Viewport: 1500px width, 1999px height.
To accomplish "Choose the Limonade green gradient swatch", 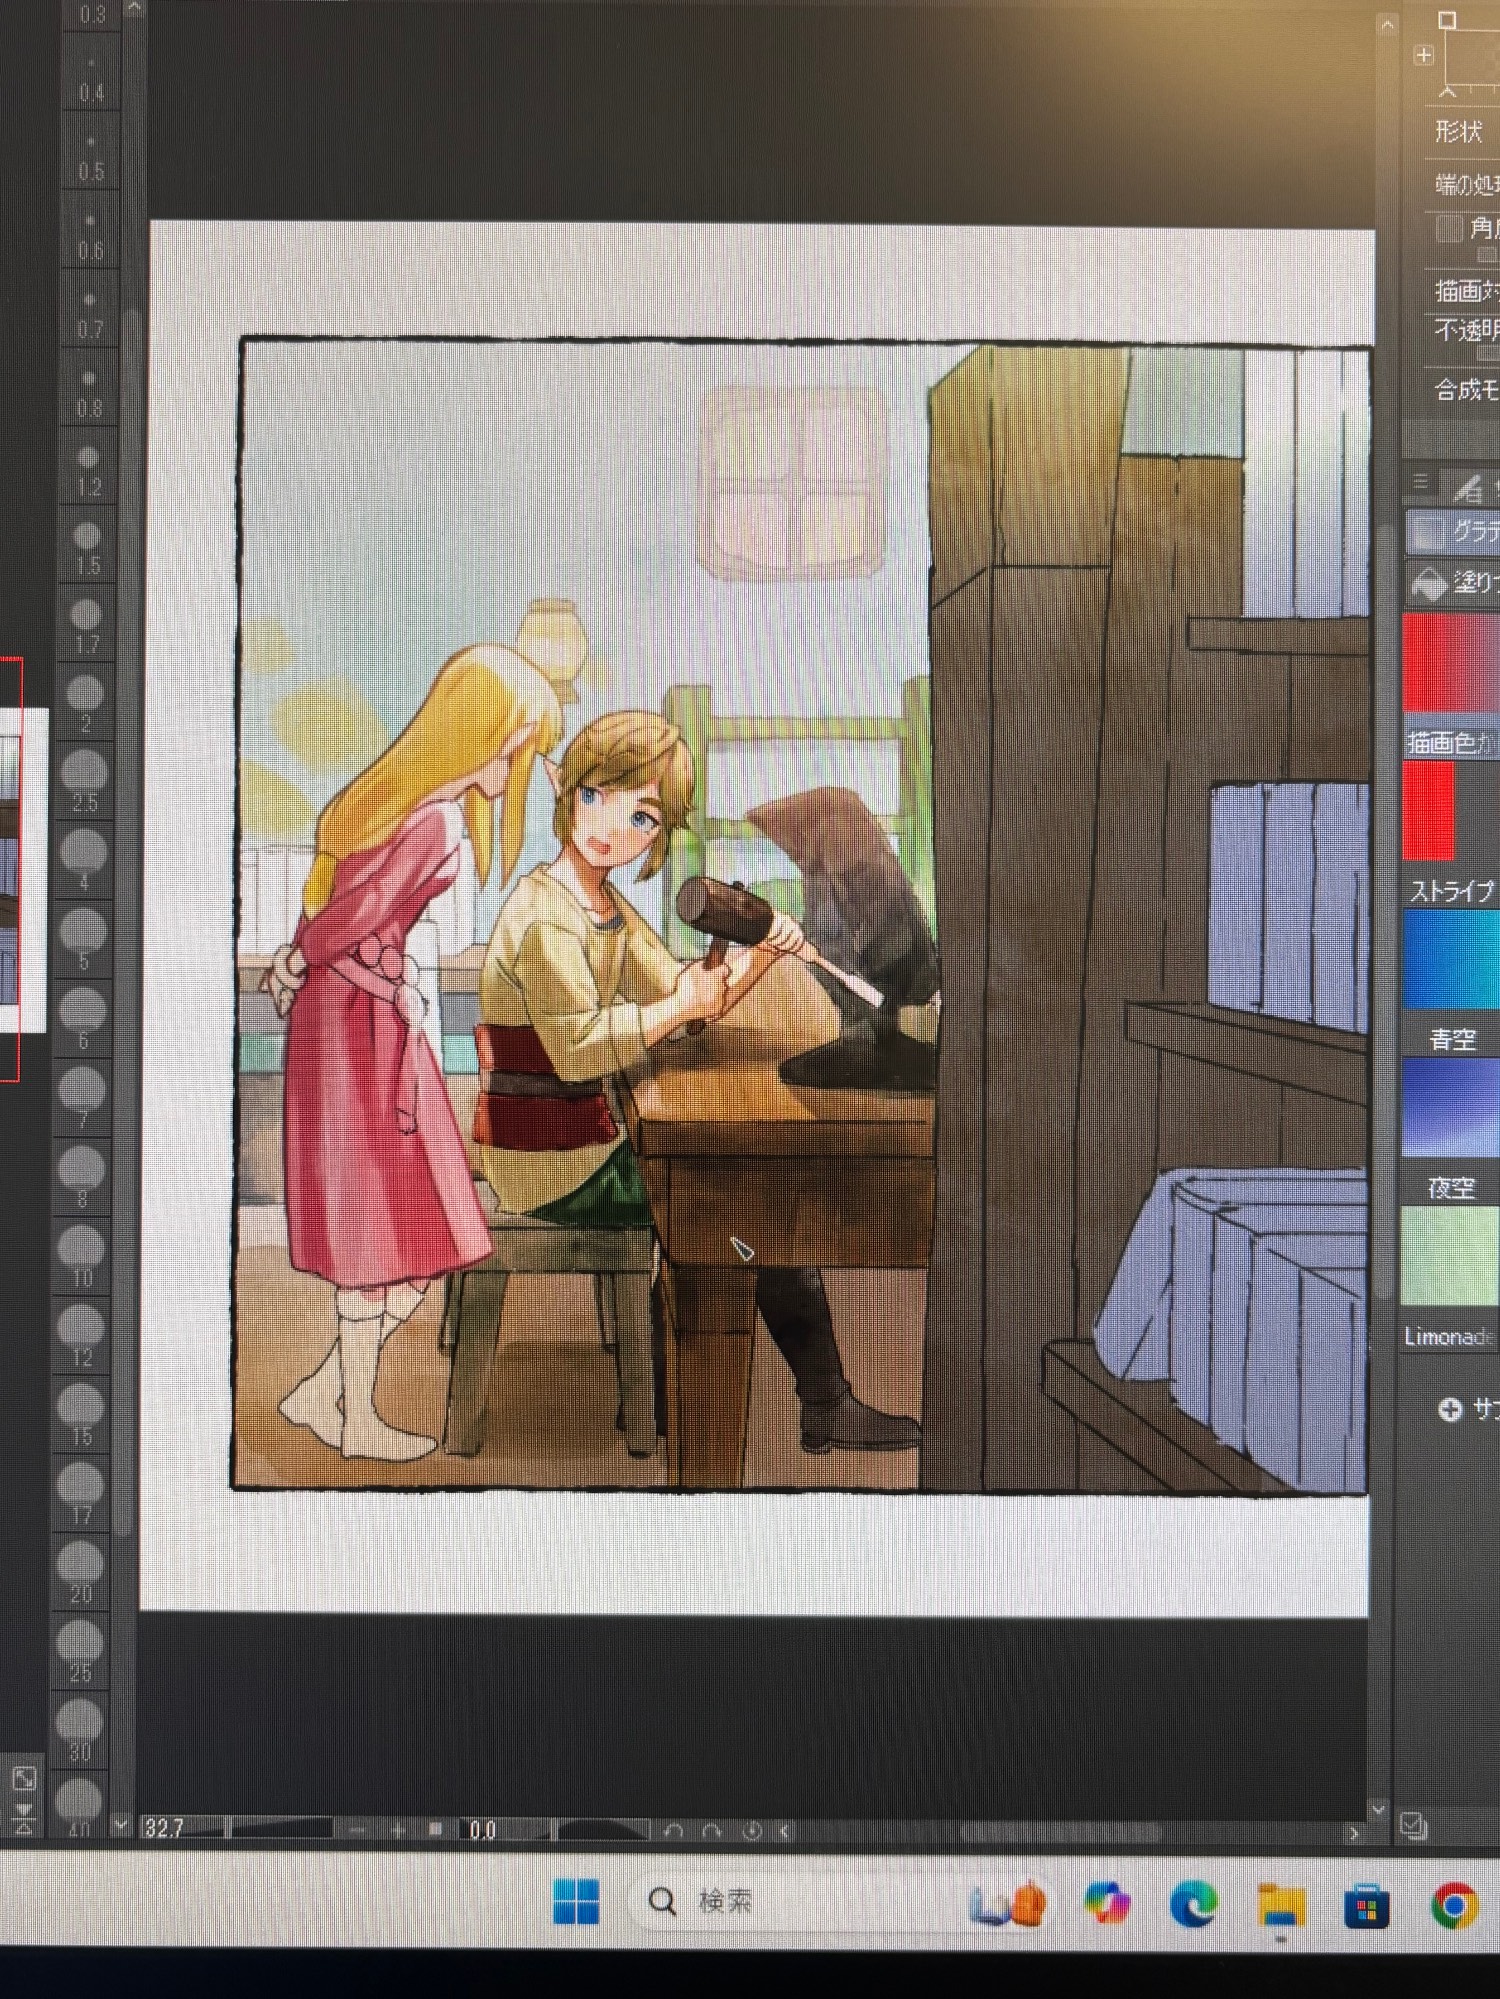I will pyautogui.click(x=1450, y=1257).
